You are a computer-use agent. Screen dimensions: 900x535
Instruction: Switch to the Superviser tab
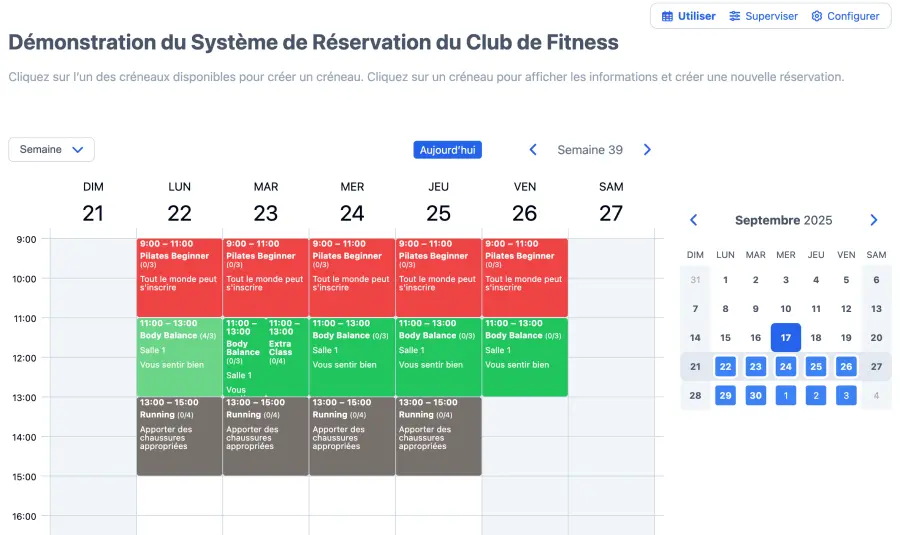763,16
